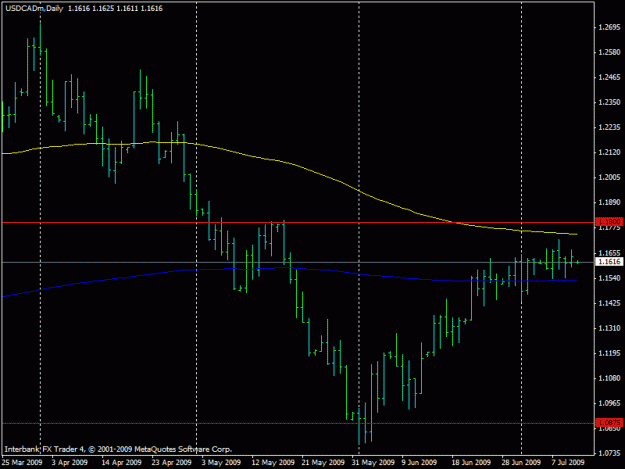The width and height of the screenshot is (625, 469).
Task: Click the 3 Apr 2009 date label
Action: 69,462
